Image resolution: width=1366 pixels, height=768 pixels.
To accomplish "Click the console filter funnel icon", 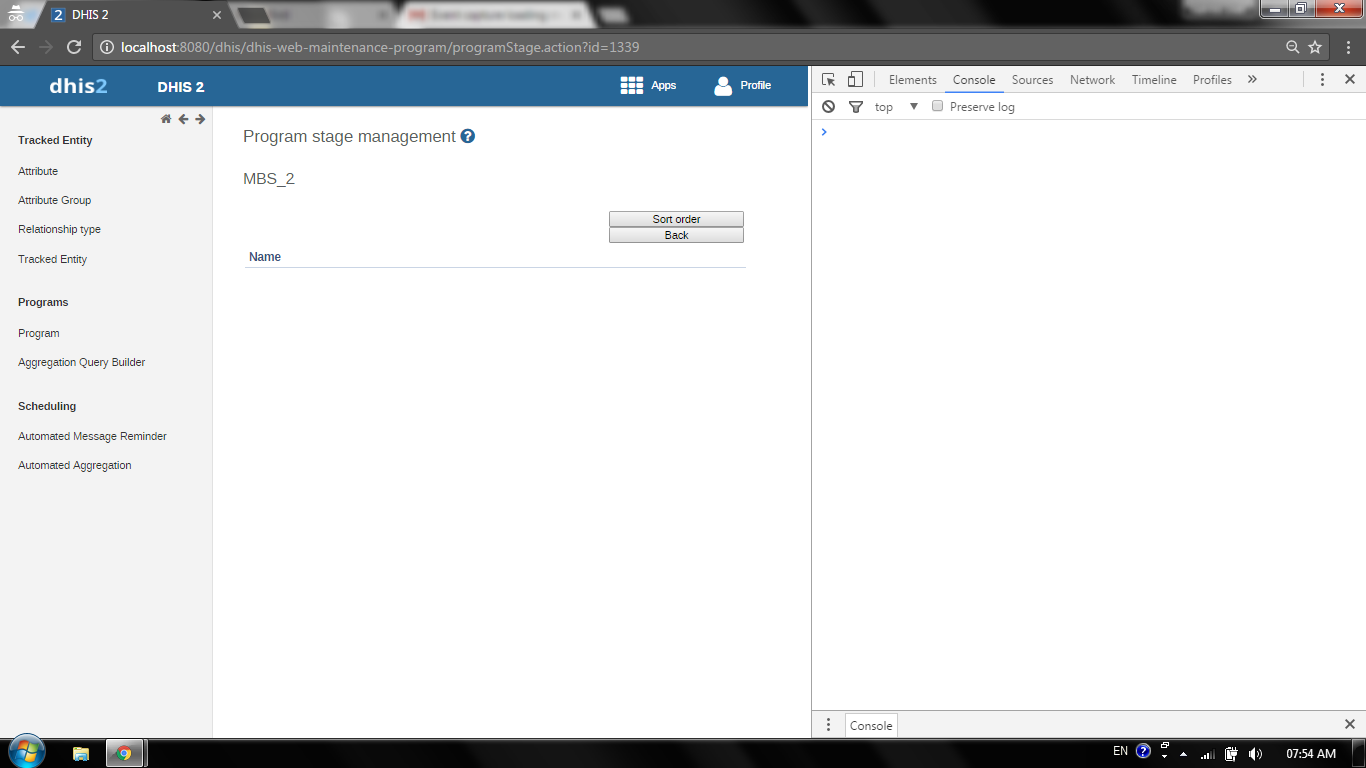I will 855,107.
